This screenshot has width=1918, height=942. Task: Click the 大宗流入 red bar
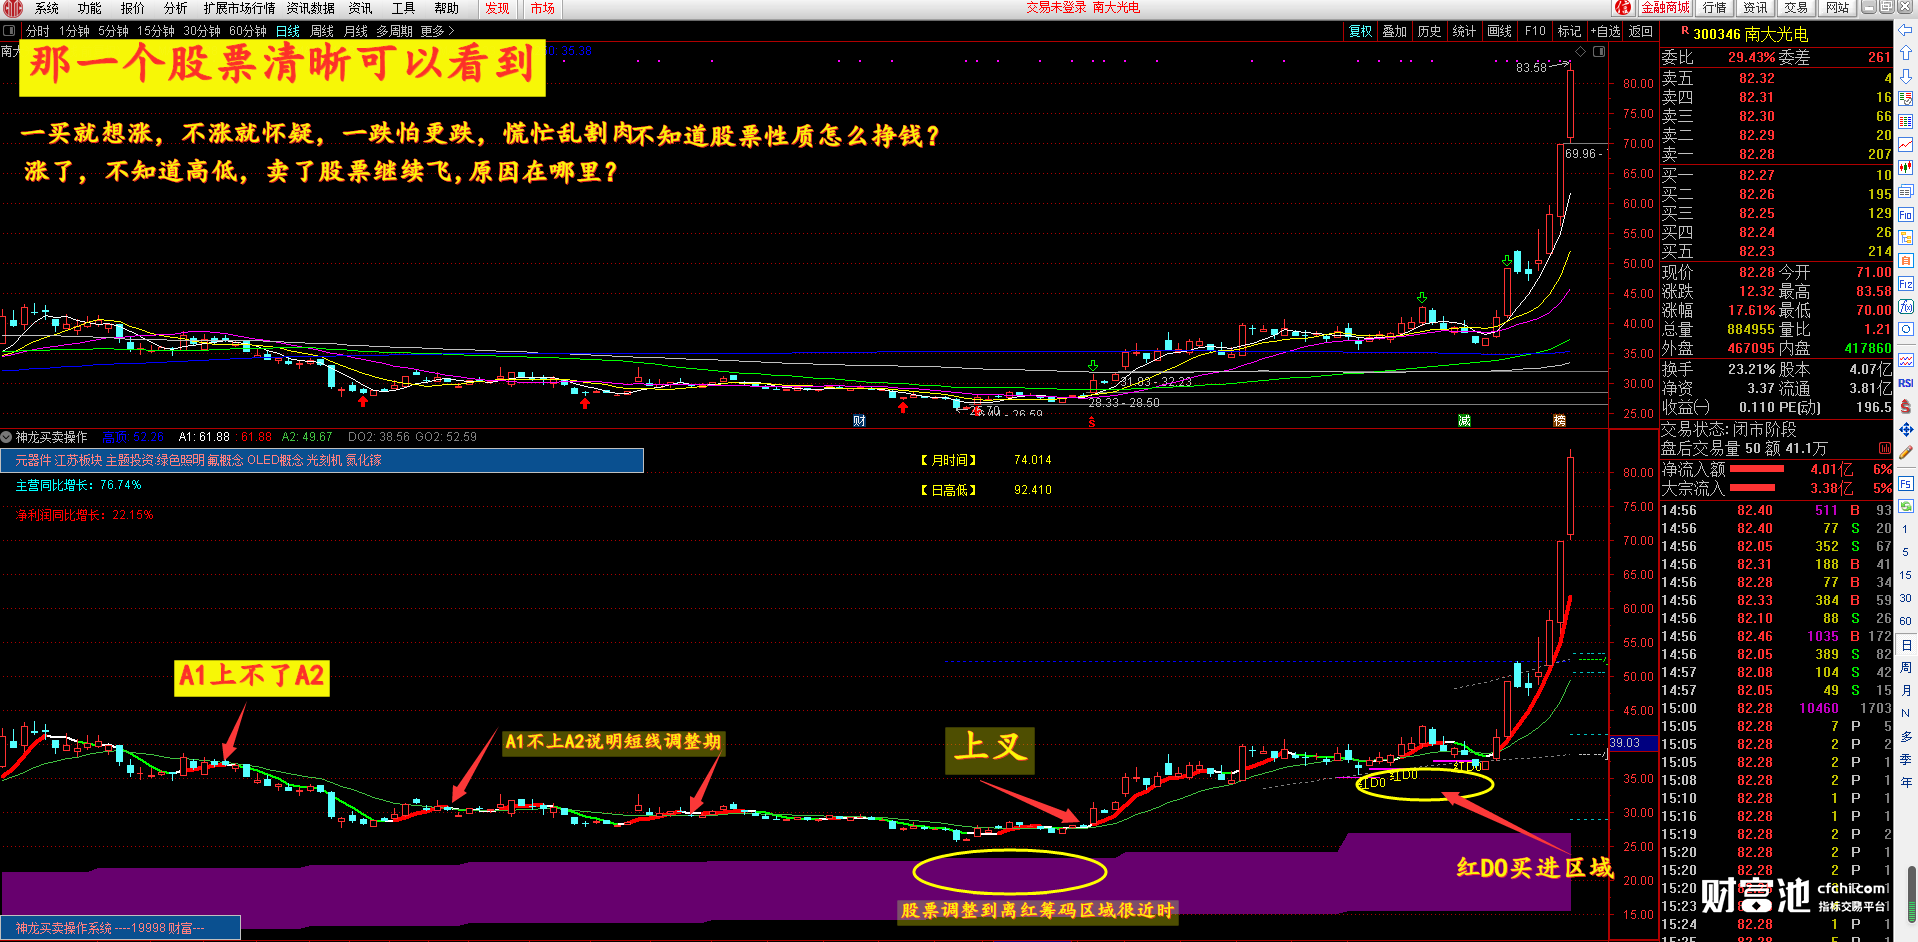pos(1752,488)
